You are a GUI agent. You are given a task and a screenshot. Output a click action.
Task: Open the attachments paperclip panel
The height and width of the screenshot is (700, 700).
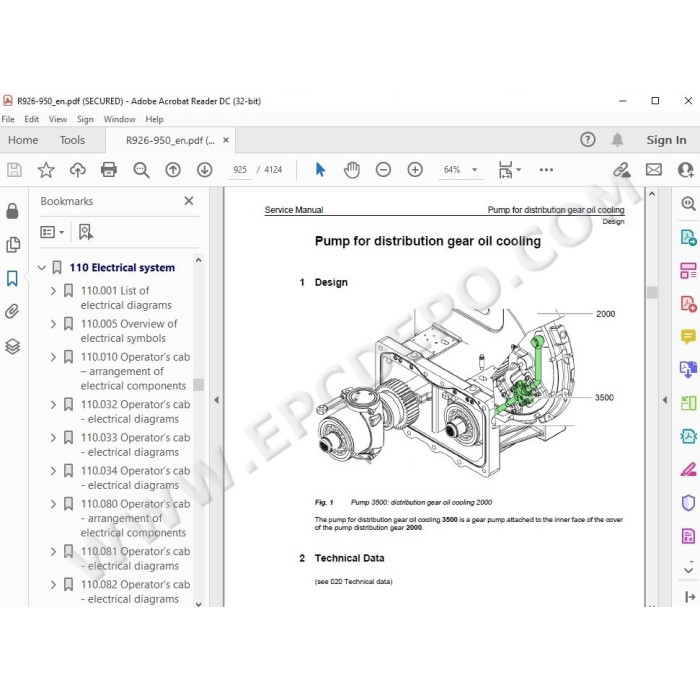pos(12,311)
